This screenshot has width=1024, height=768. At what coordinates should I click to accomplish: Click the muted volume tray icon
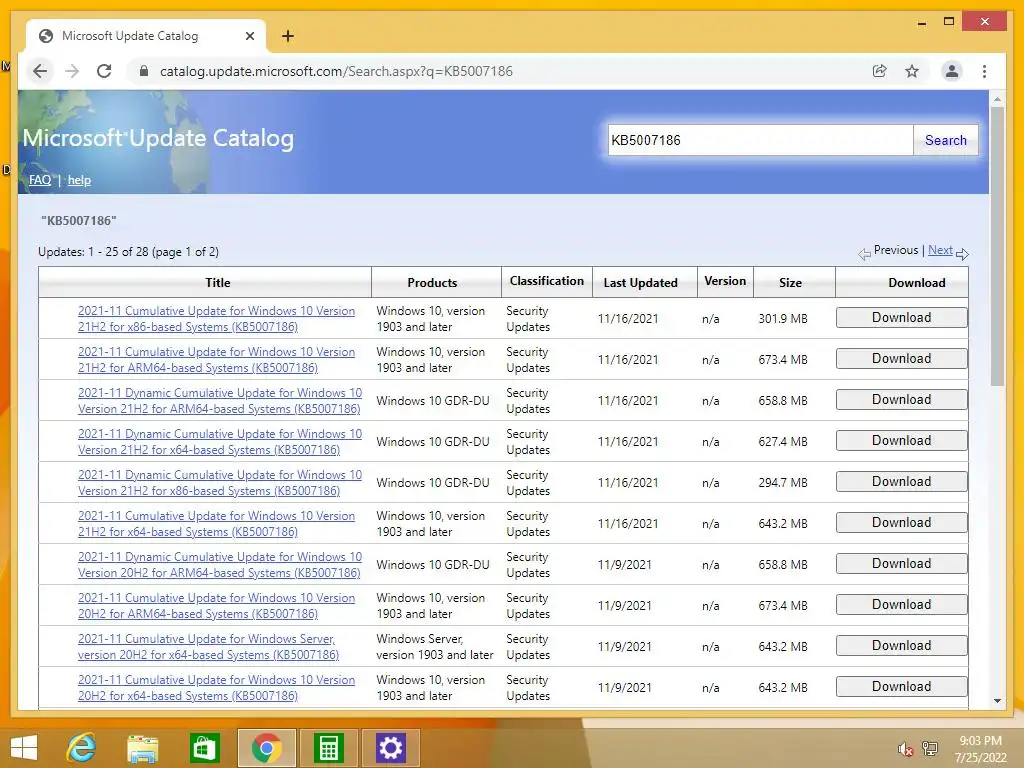coord(905,749)
